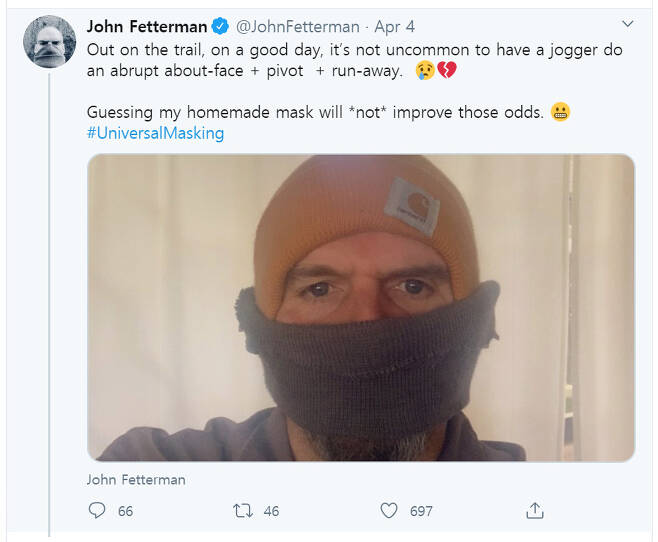Click the crying face emoji
The image size is (658, 542).
click(425, 70)
